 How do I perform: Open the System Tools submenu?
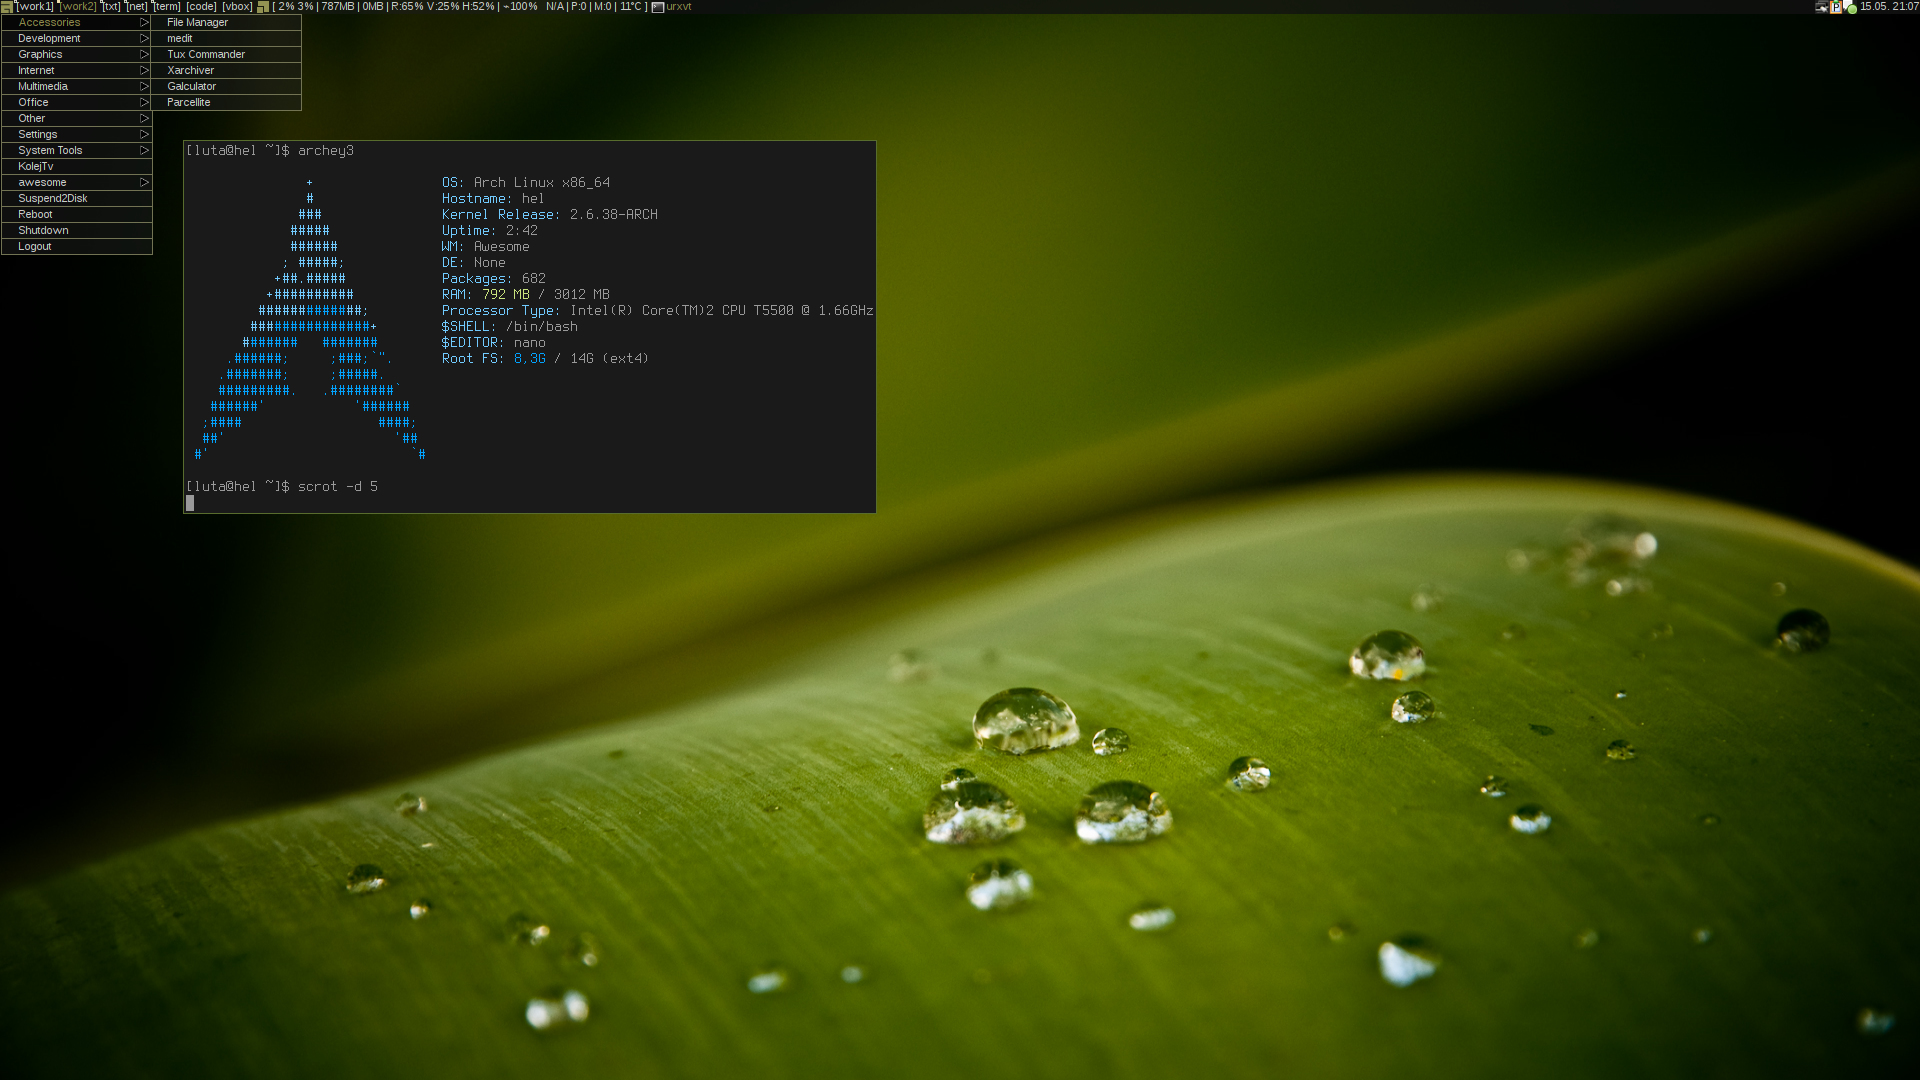[77, 150]
